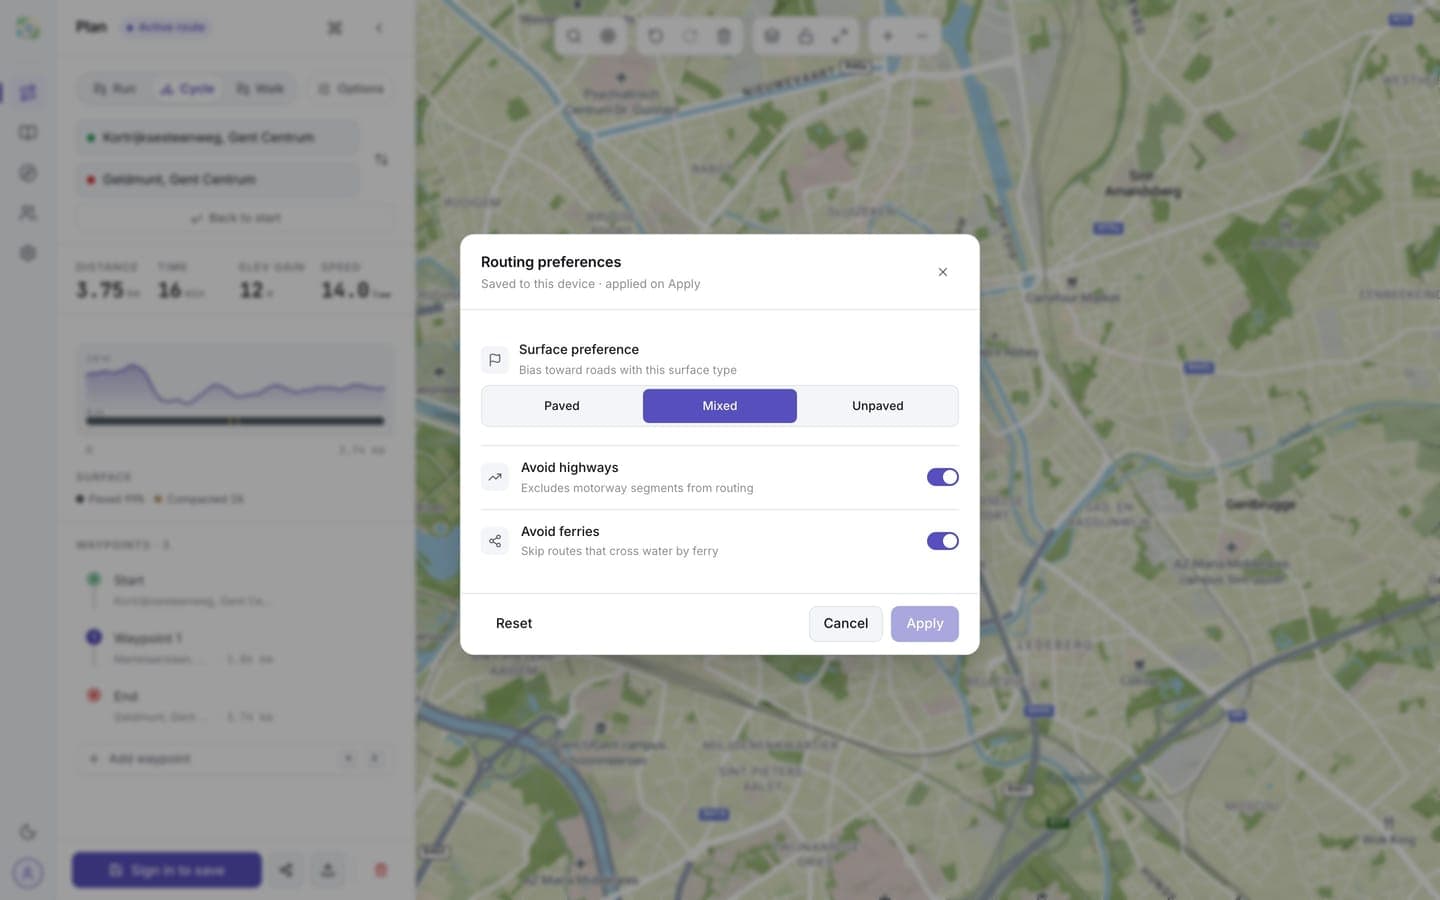Open the Plan view in the sidebar
This screenshot has height=900, width=1440.
click(x=28, y=93)
